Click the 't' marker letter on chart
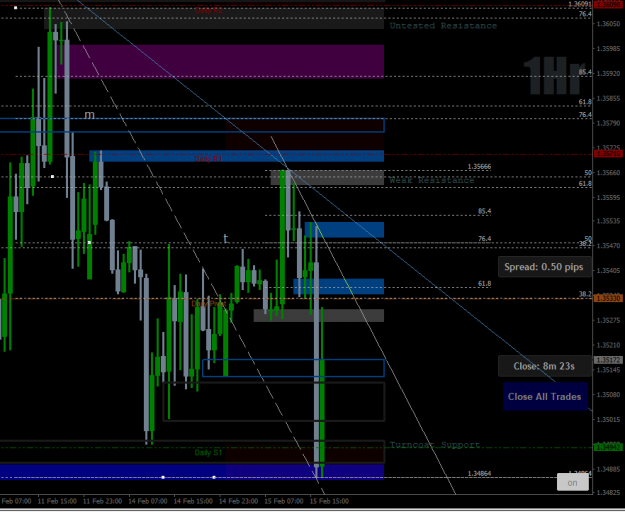This screenshot has width=625, height=512. pyautogui.click(x=226, y=239)
